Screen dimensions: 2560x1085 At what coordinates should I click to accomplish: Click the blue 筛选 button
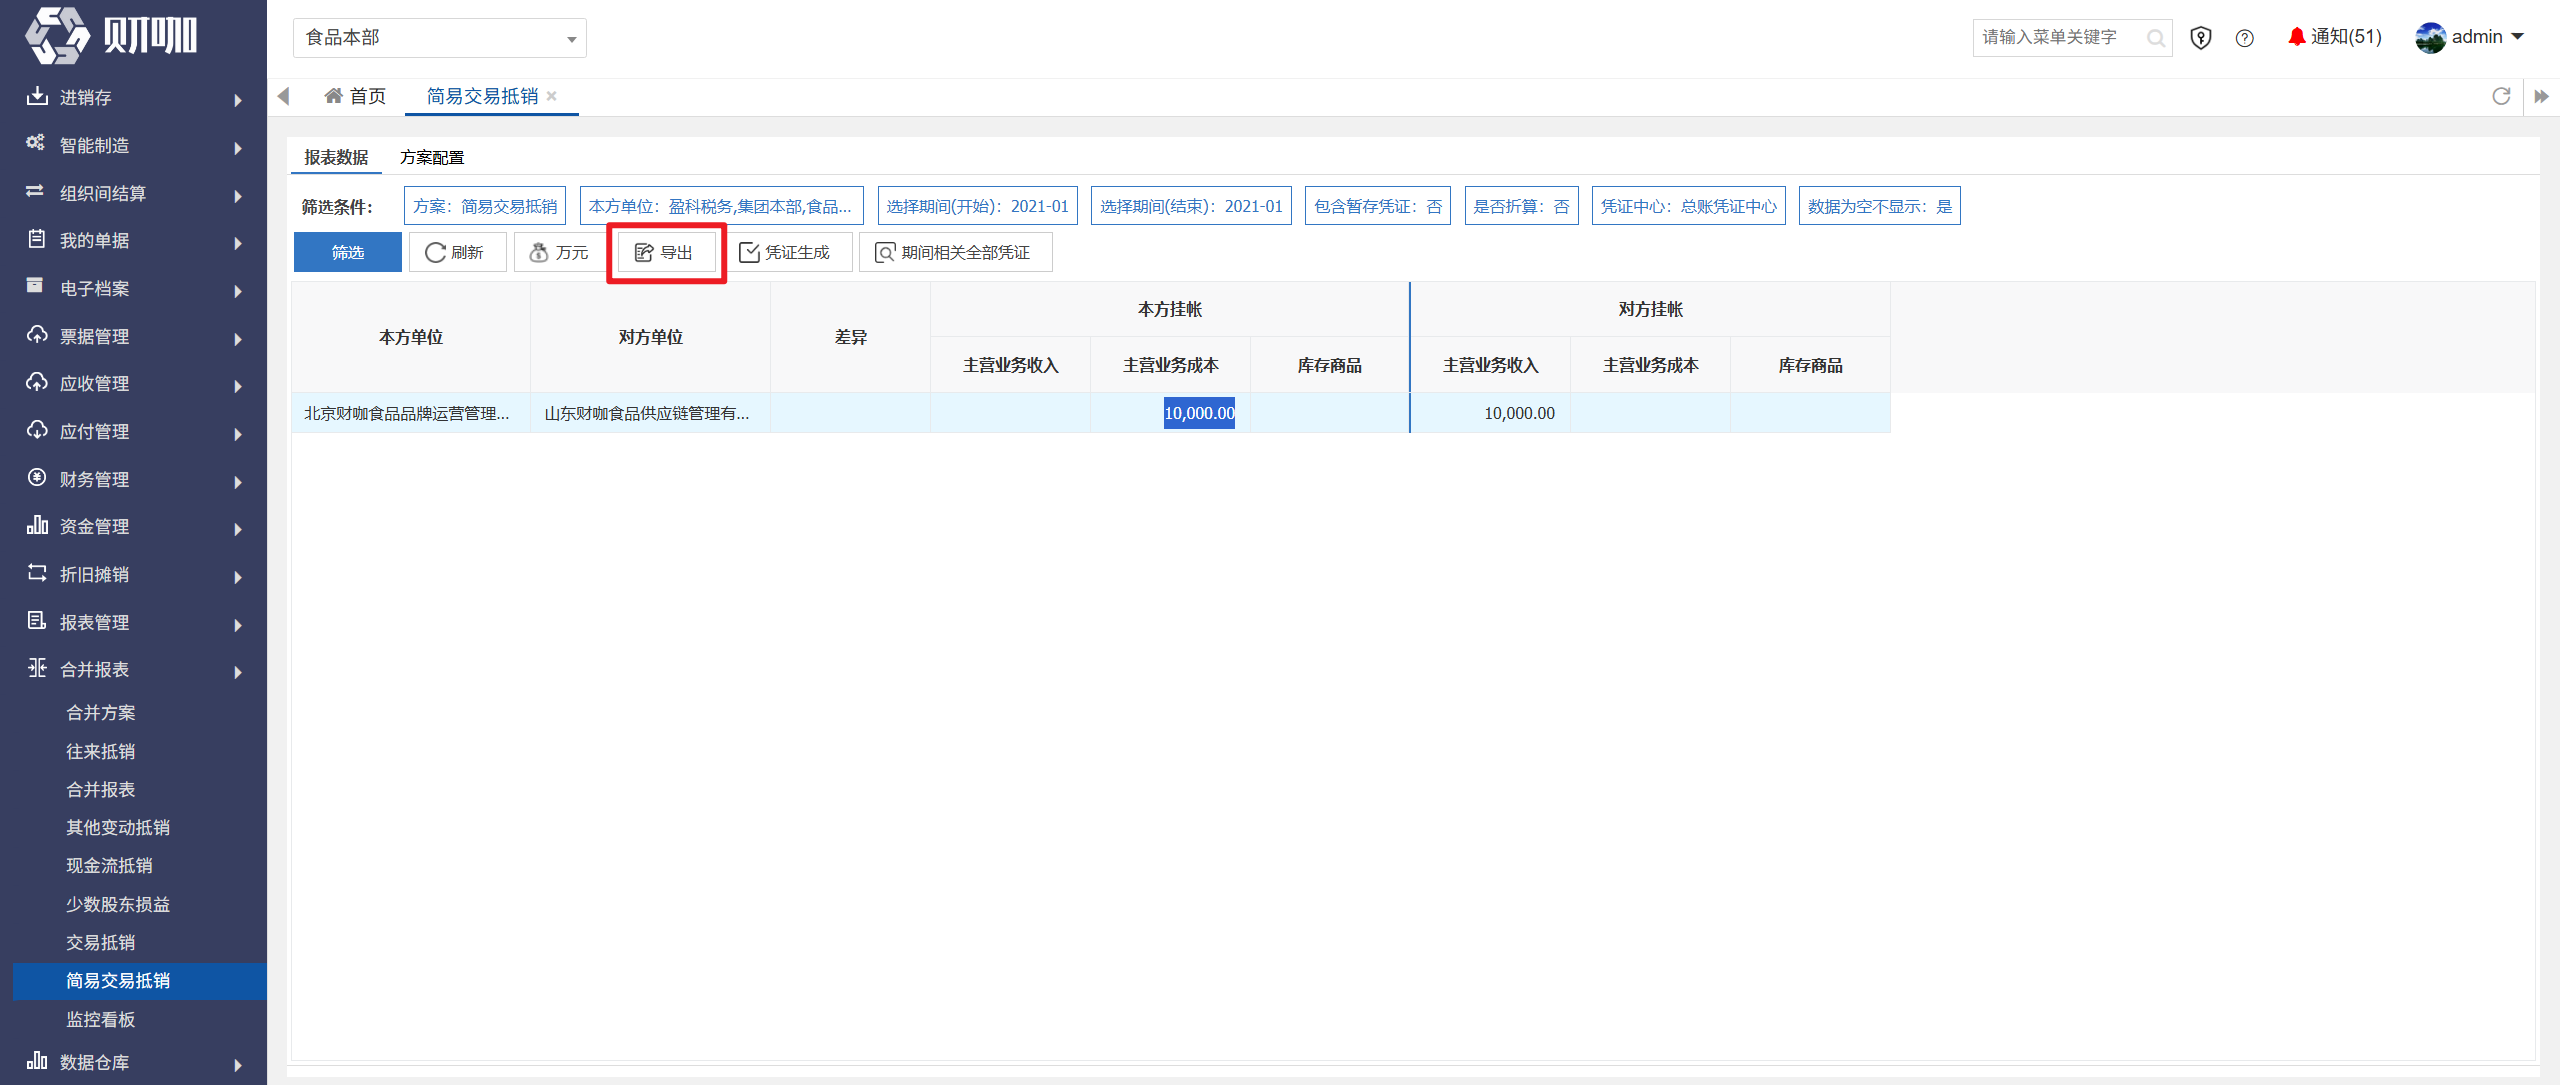pyautogui.click(x=348, y=252)
